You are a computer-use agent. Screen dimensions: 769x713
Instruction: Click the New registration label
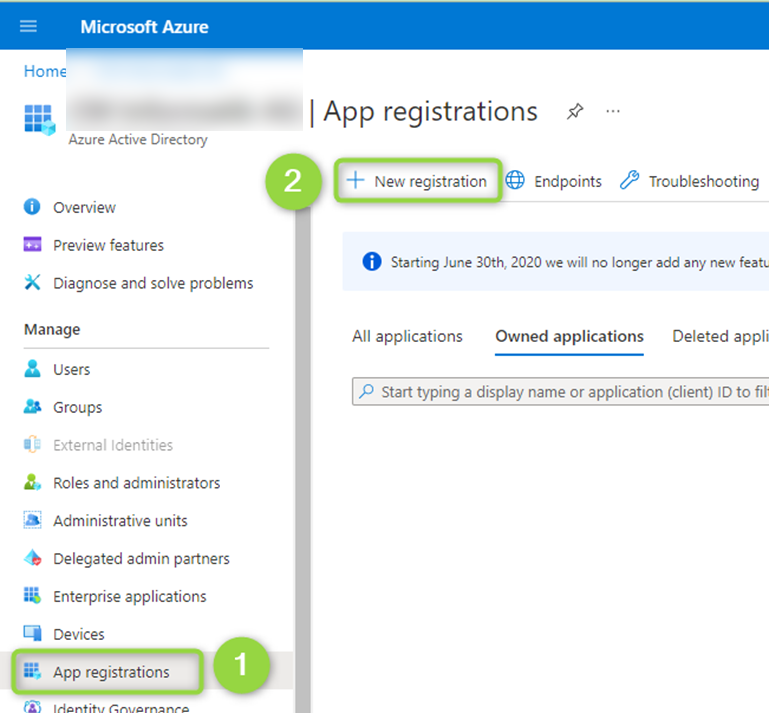point(431,181)
